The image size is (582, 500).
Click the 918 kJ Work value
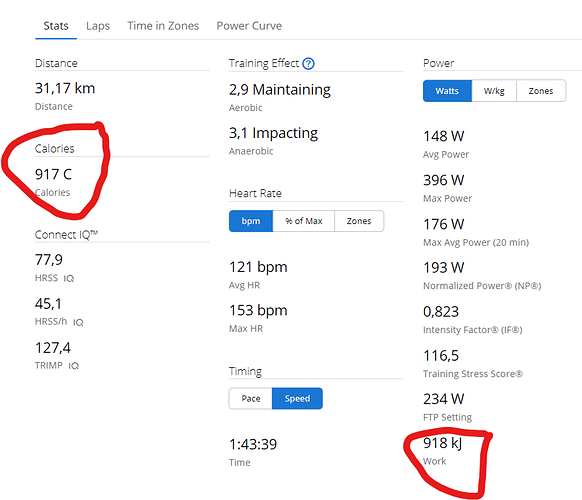(442, 443)
